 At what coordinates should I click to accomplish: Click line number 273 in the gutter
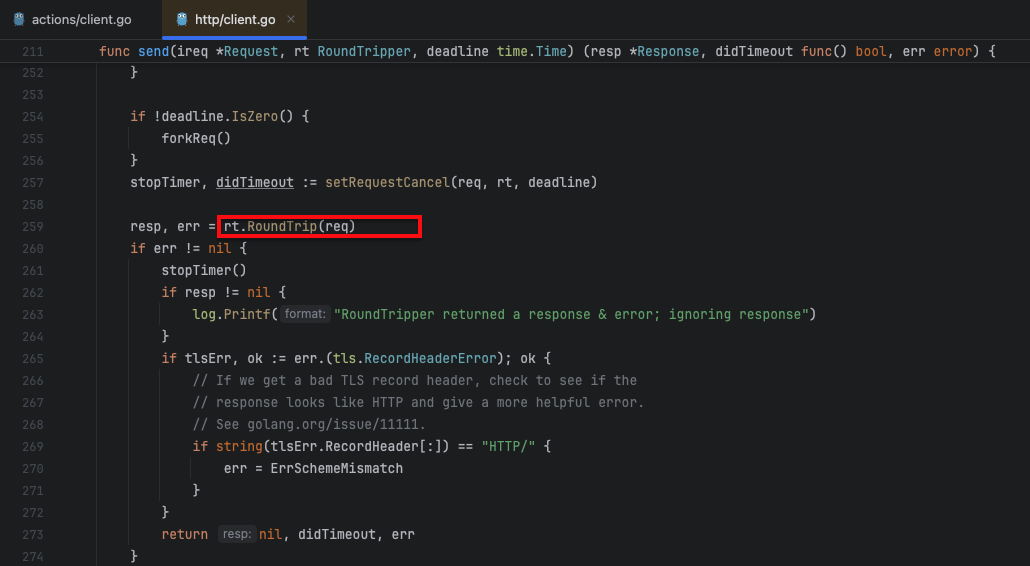click(x=32, y=534)
